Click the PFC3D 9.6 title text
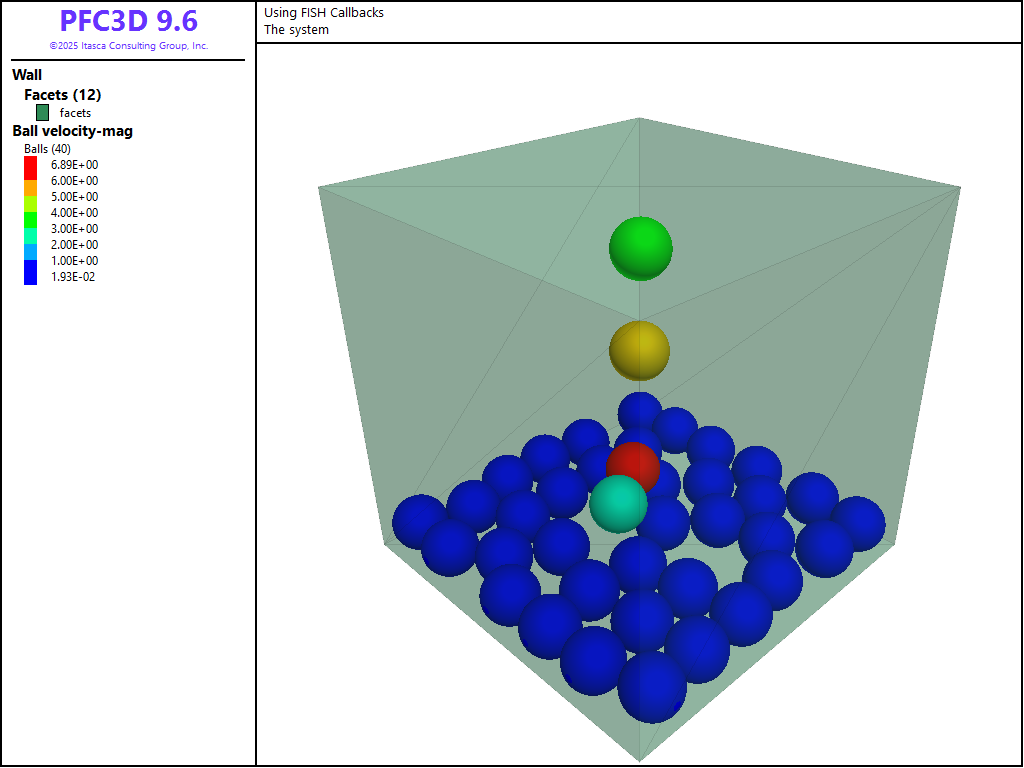Screen dimensions: 1024x768 128,21
